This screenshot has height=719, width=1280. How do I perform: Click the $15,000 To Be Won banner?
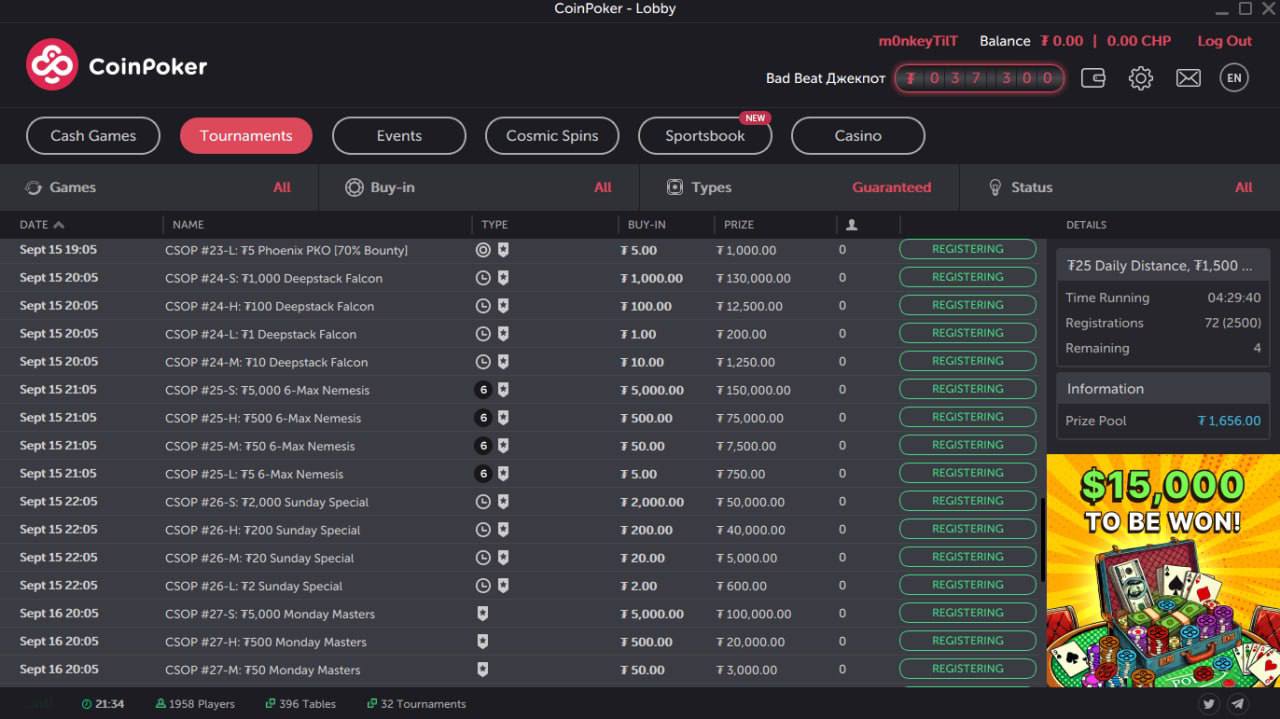click(1163, 570)
